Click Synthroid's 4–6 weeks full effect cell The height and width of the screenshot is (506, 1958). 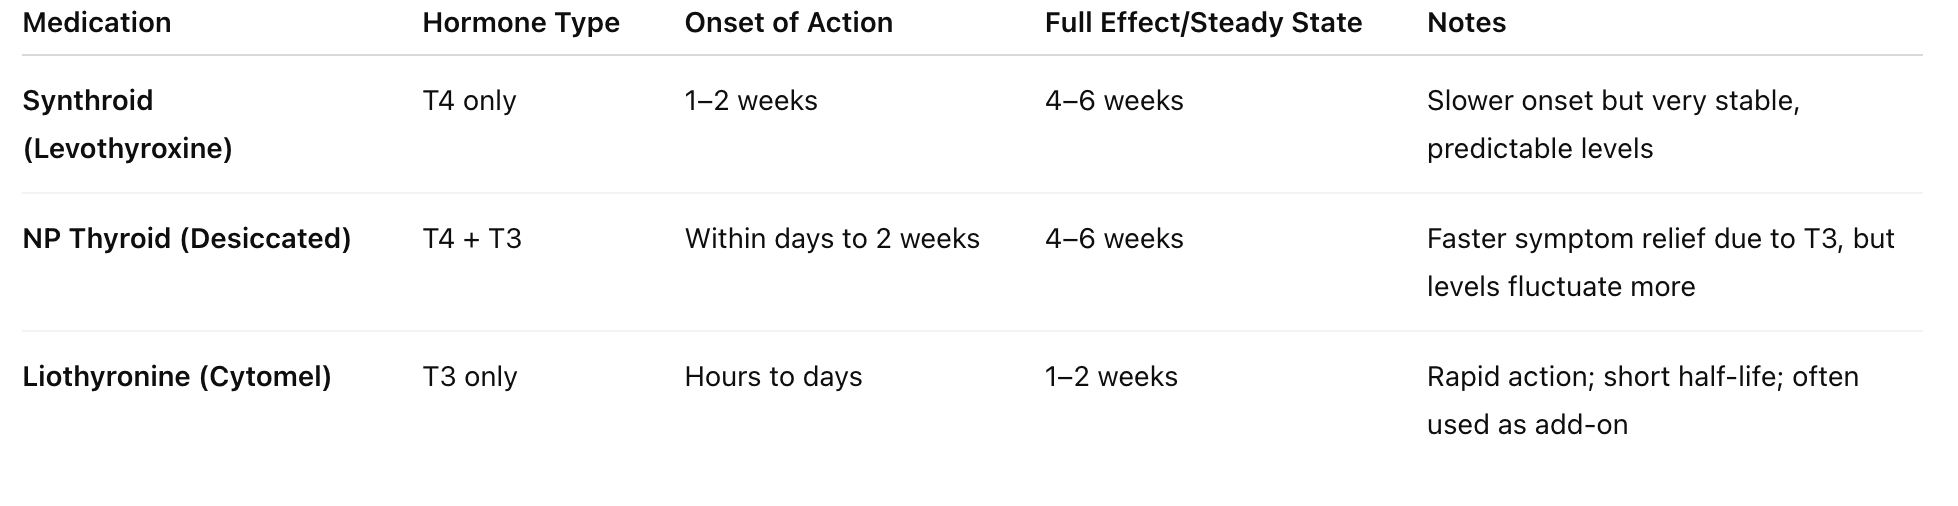pyautogui.click(x=1114, y=101)
